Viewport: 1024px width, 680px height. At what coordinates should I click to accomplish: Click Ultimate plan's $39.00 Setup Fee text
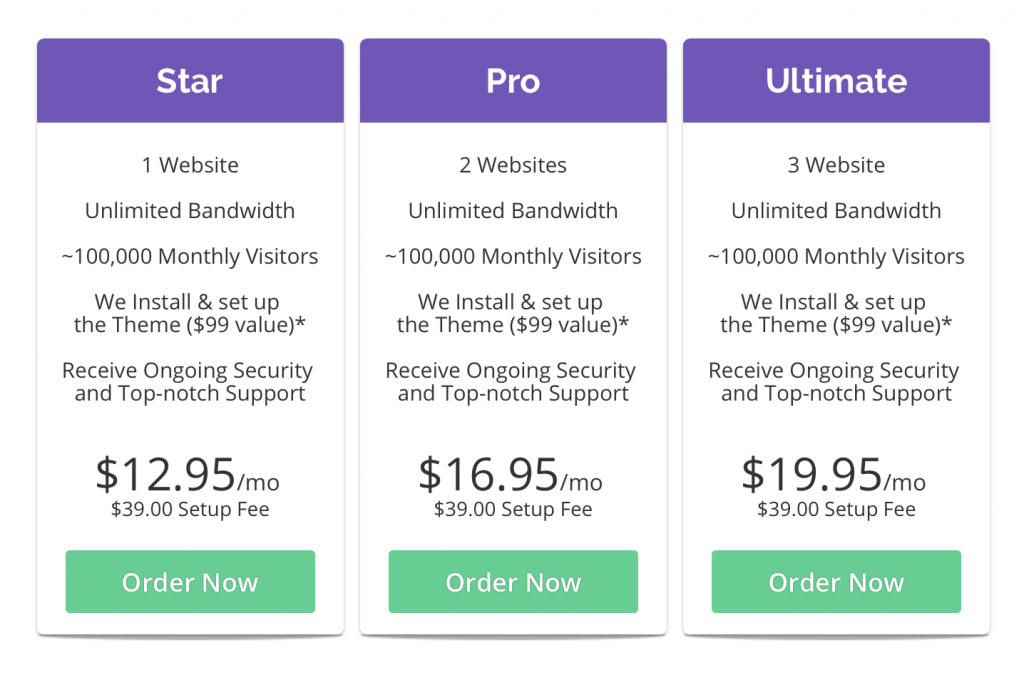point(836,509)
